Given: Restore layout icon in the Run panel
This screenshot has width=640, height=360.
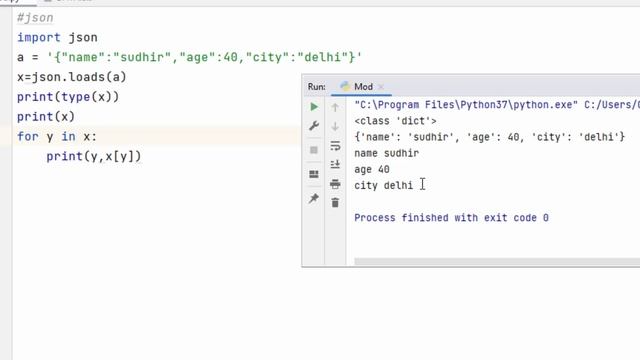Looking at the screenshot, I should tap(314, 174).
